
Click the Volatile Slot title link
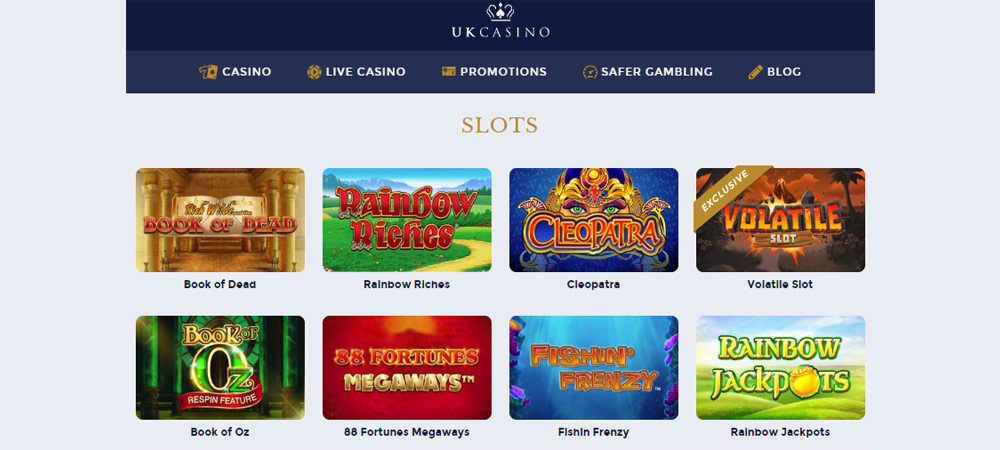click(x=780, y=284)
